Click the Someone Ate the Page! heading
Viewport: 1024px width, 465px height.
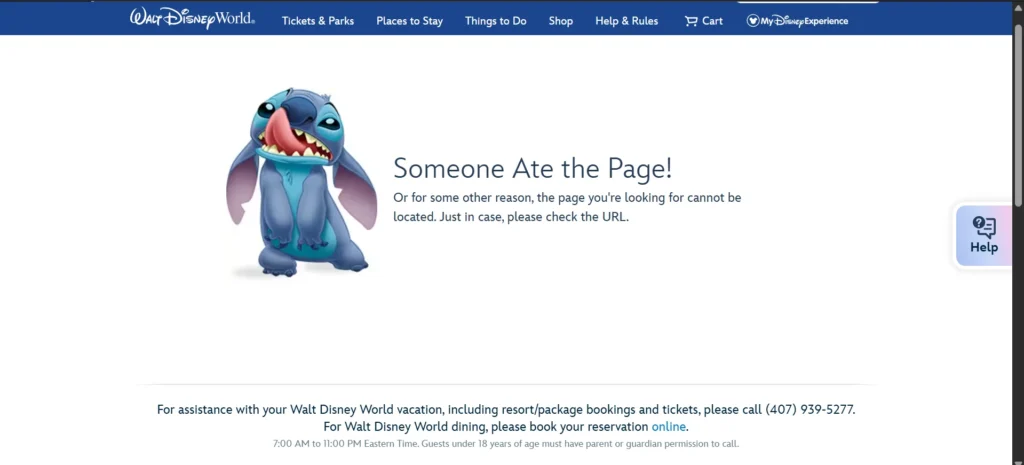click(x=532, y=168)
